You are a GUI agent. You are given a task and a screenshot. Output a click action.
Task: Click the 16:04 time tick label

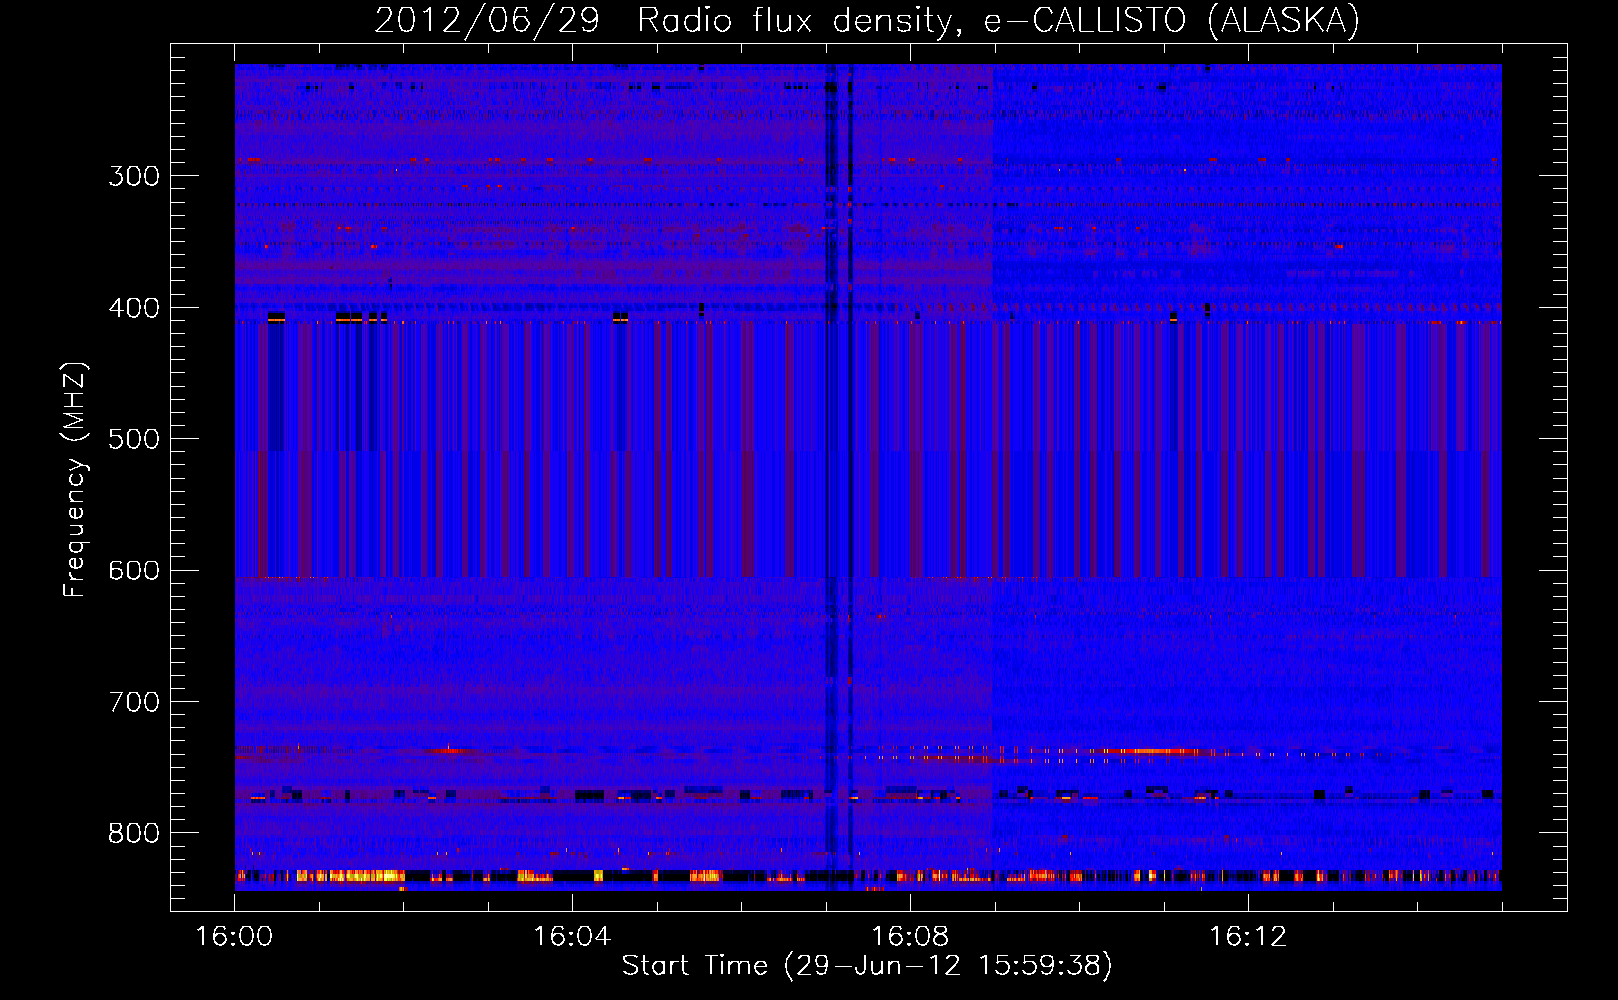(x=572, y=937)
